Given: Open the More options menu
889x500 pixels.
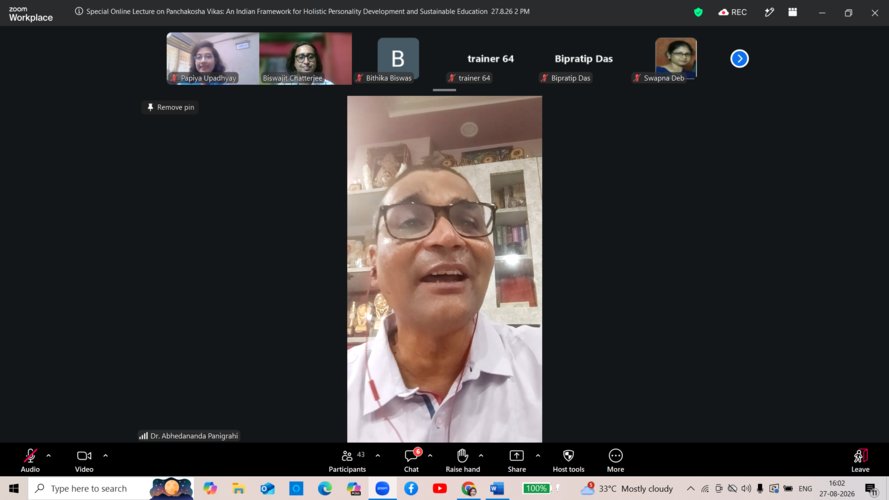Looking at the screenshot, I should point(615,460).
